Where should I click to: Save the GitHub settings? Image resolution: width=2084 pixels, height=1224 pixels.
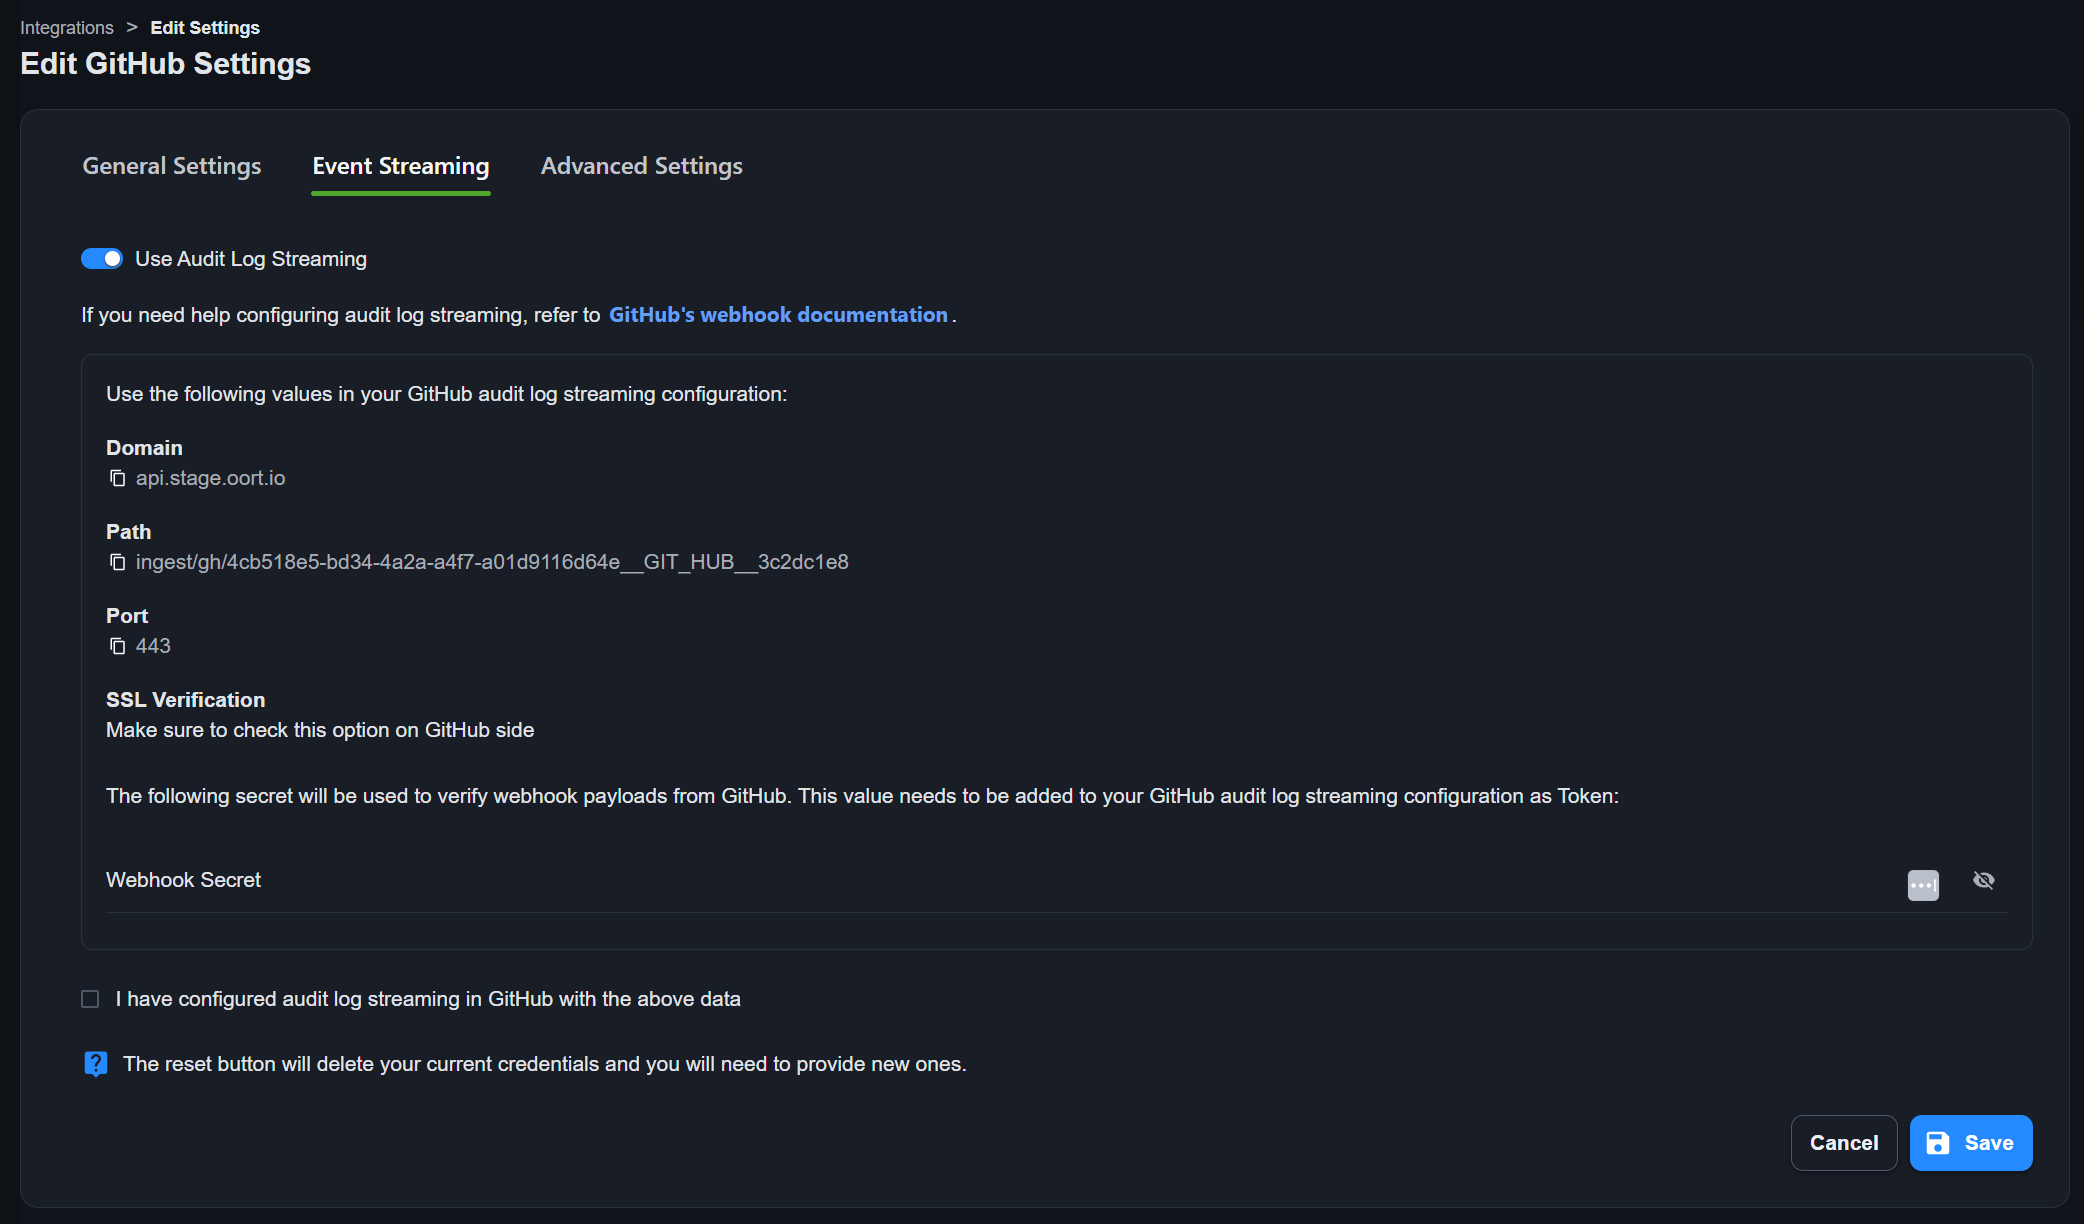(1970, 1143)
